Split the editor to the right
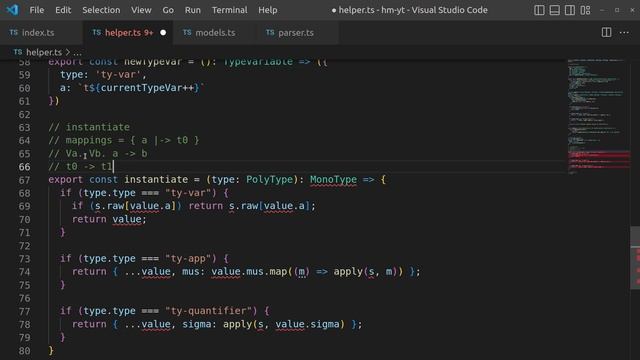 tap(607, 32)
